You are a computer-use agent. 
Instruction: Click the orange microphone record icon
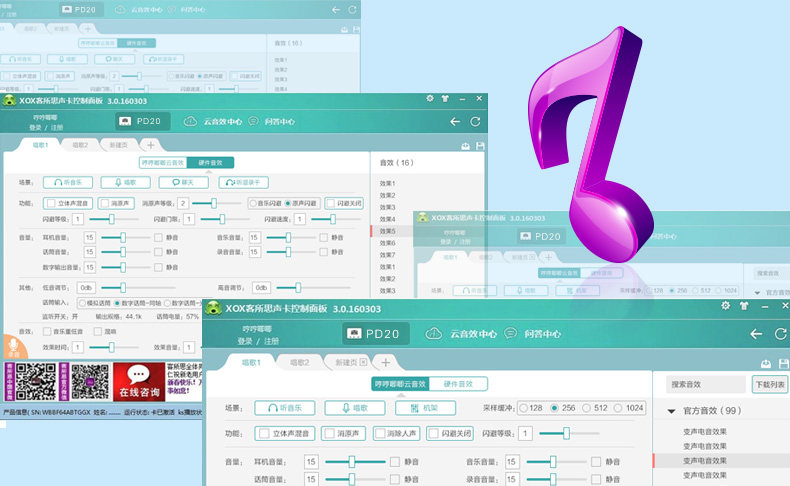tap(13, 346)
